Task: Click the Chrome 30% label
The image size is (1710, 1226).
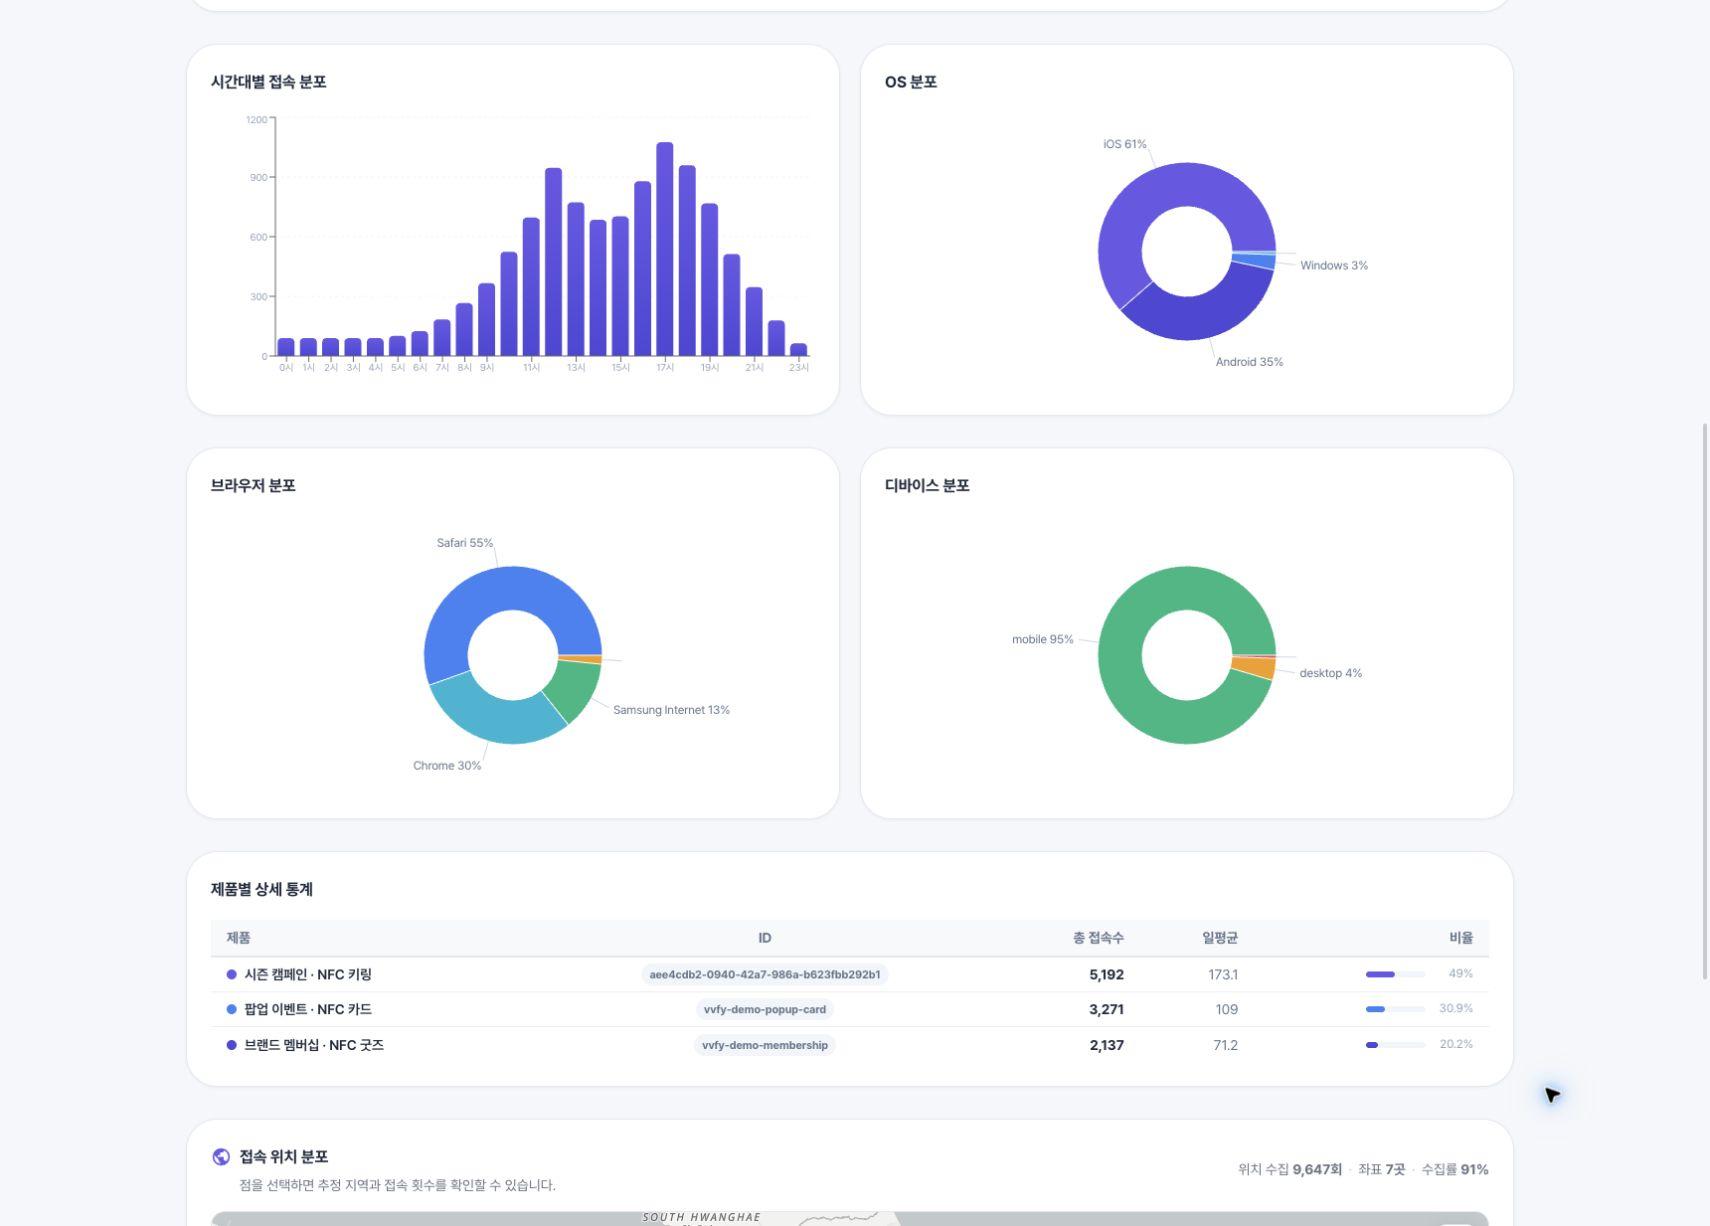Action: pyautogui.click(x=447, y=766)
